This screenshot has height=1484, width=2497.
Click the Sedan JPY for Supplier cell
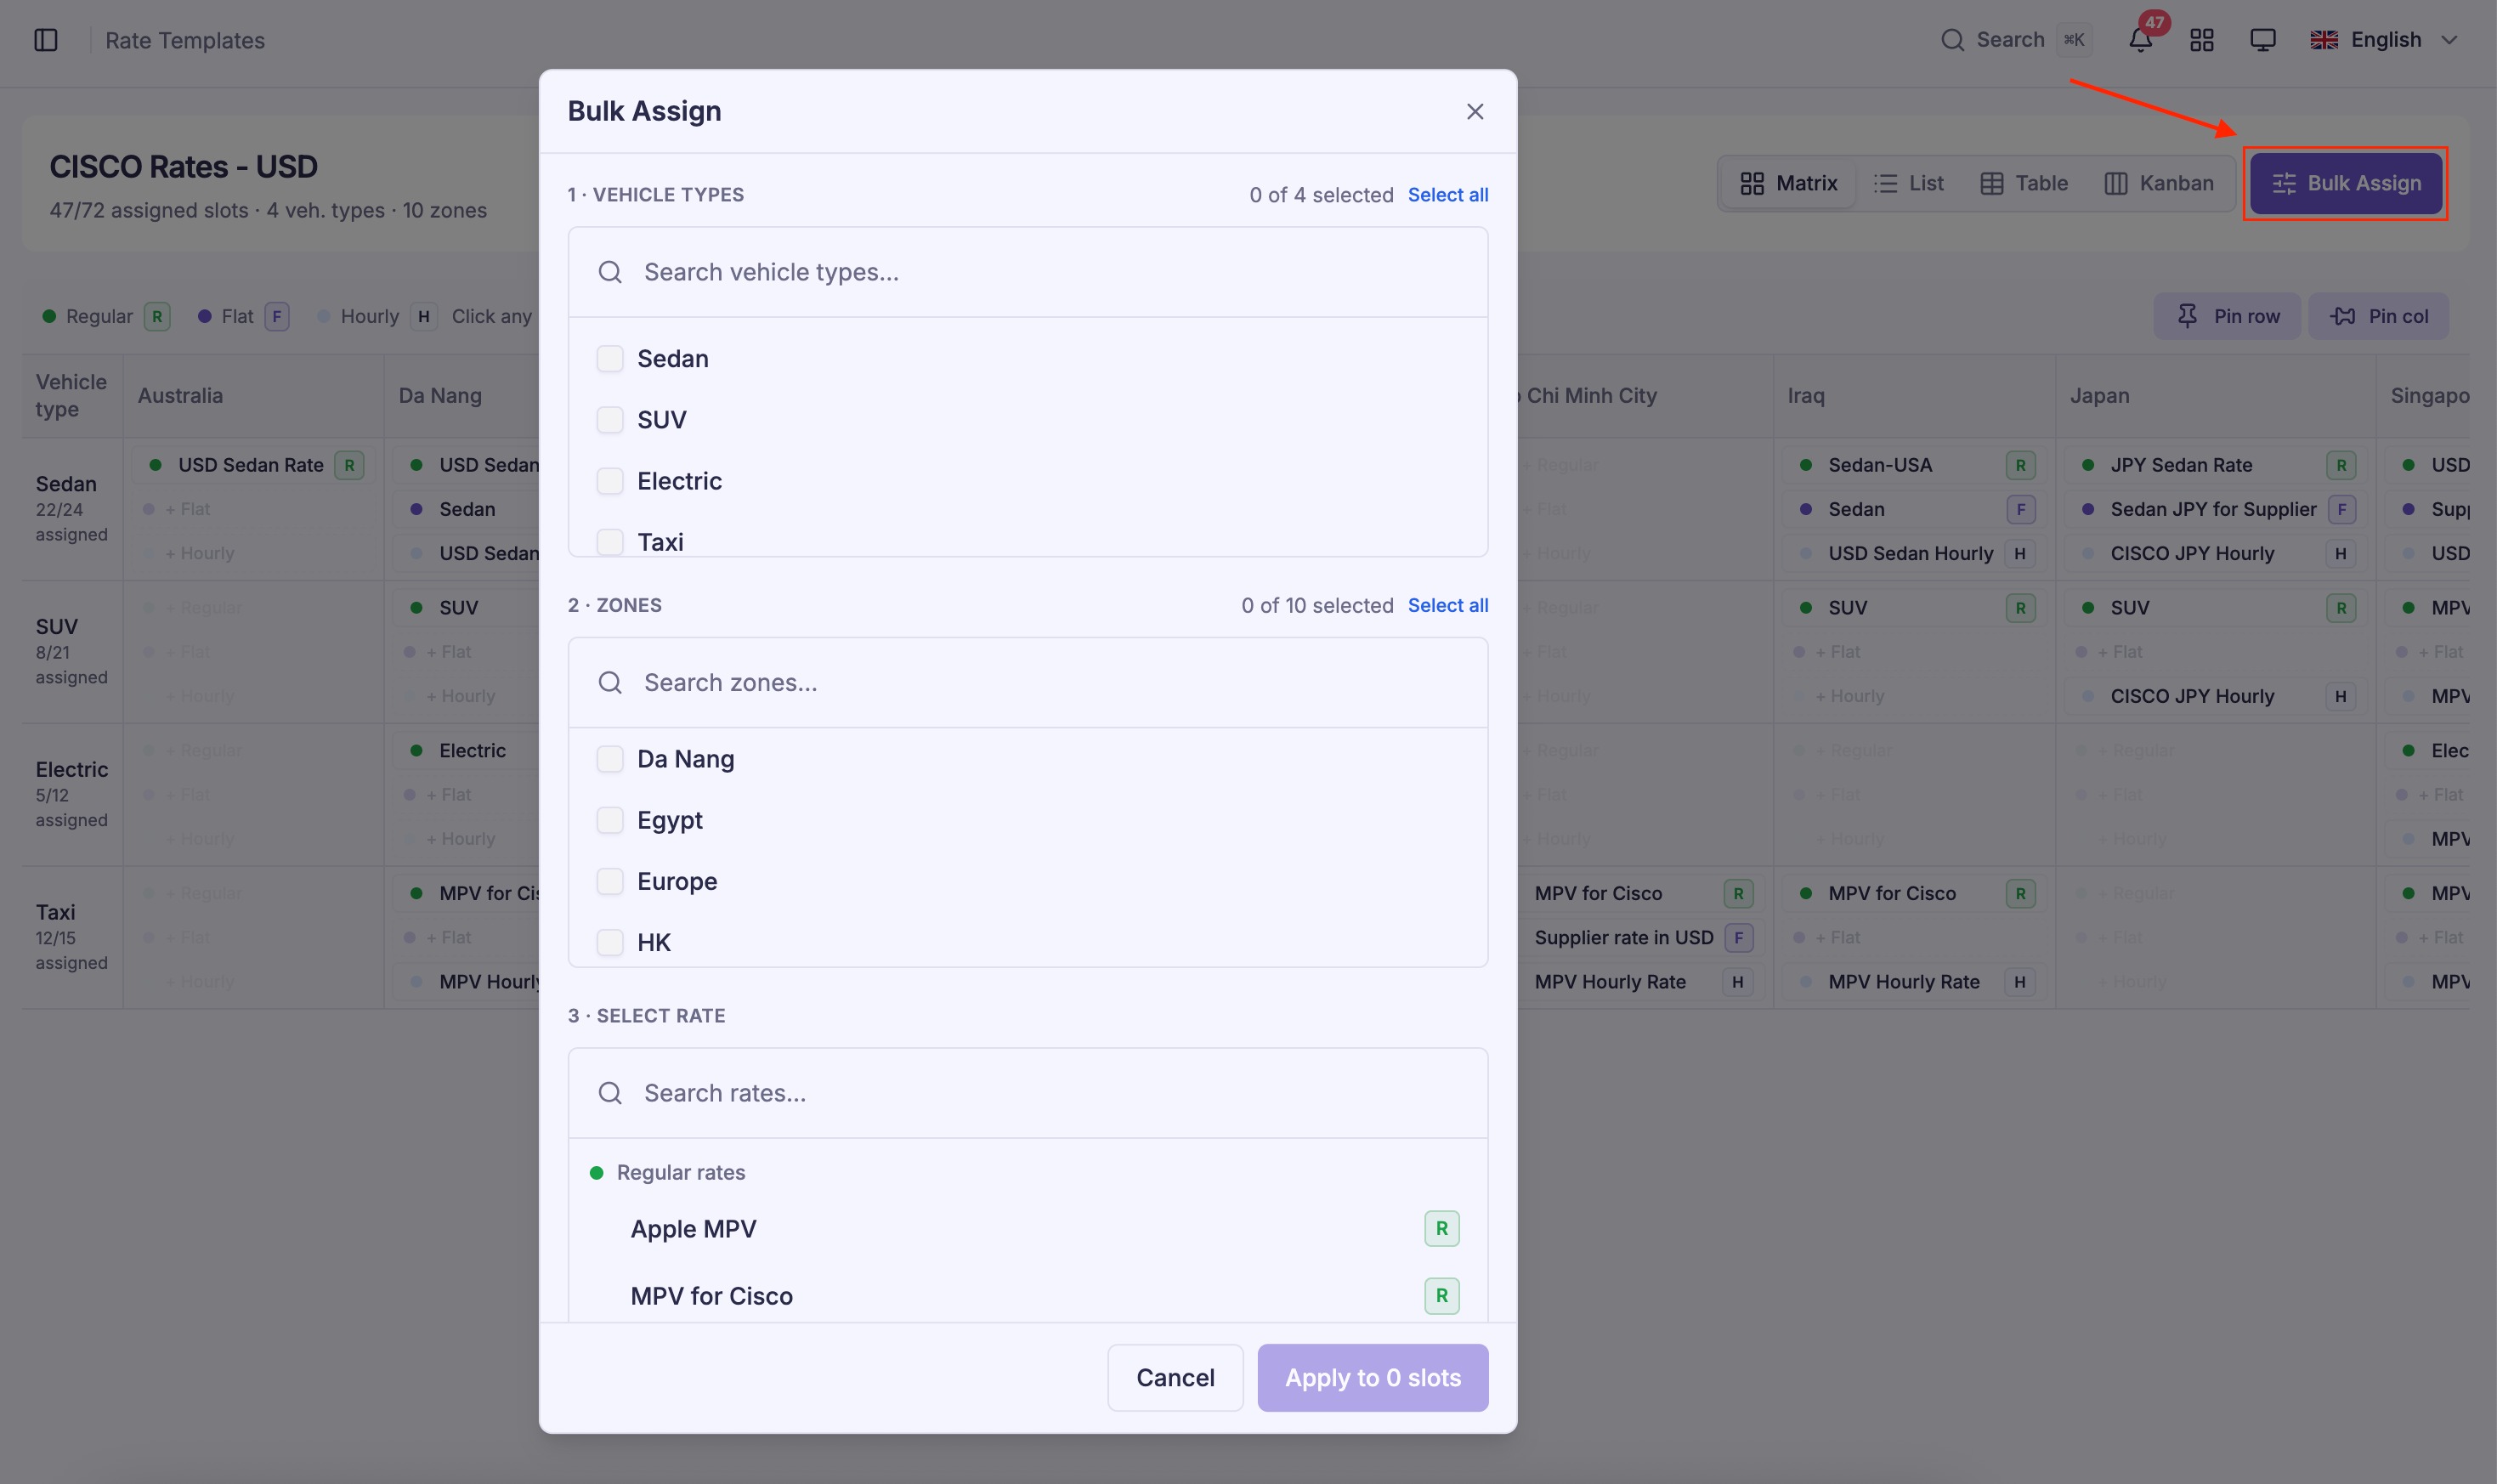[2216, 509]
